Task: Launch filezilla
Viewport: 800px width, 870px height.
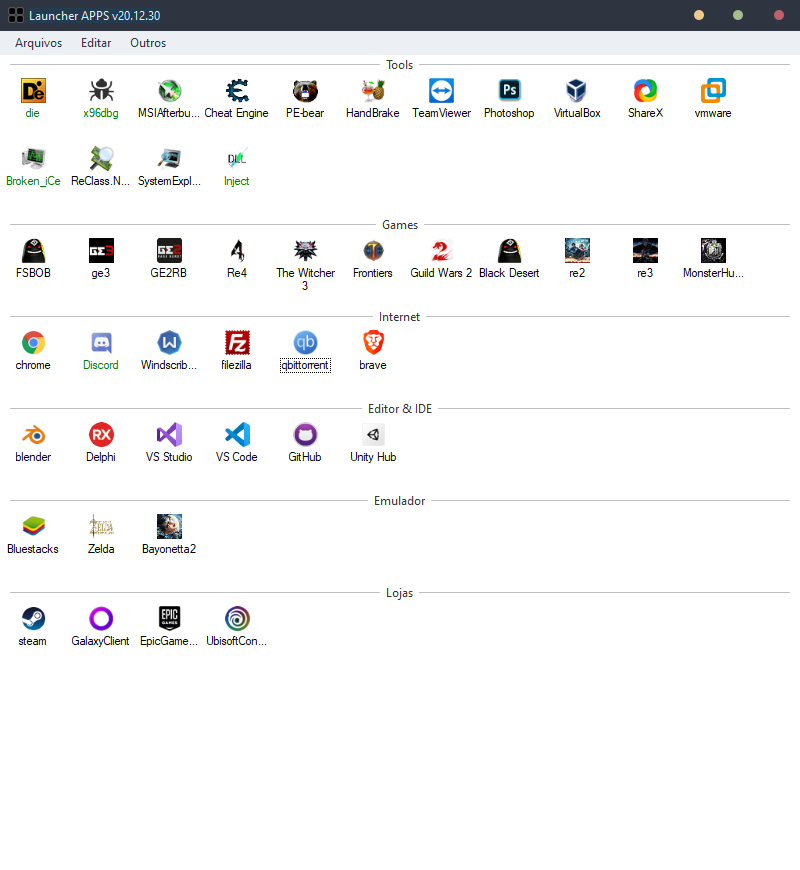Action: tap(237, 342)
